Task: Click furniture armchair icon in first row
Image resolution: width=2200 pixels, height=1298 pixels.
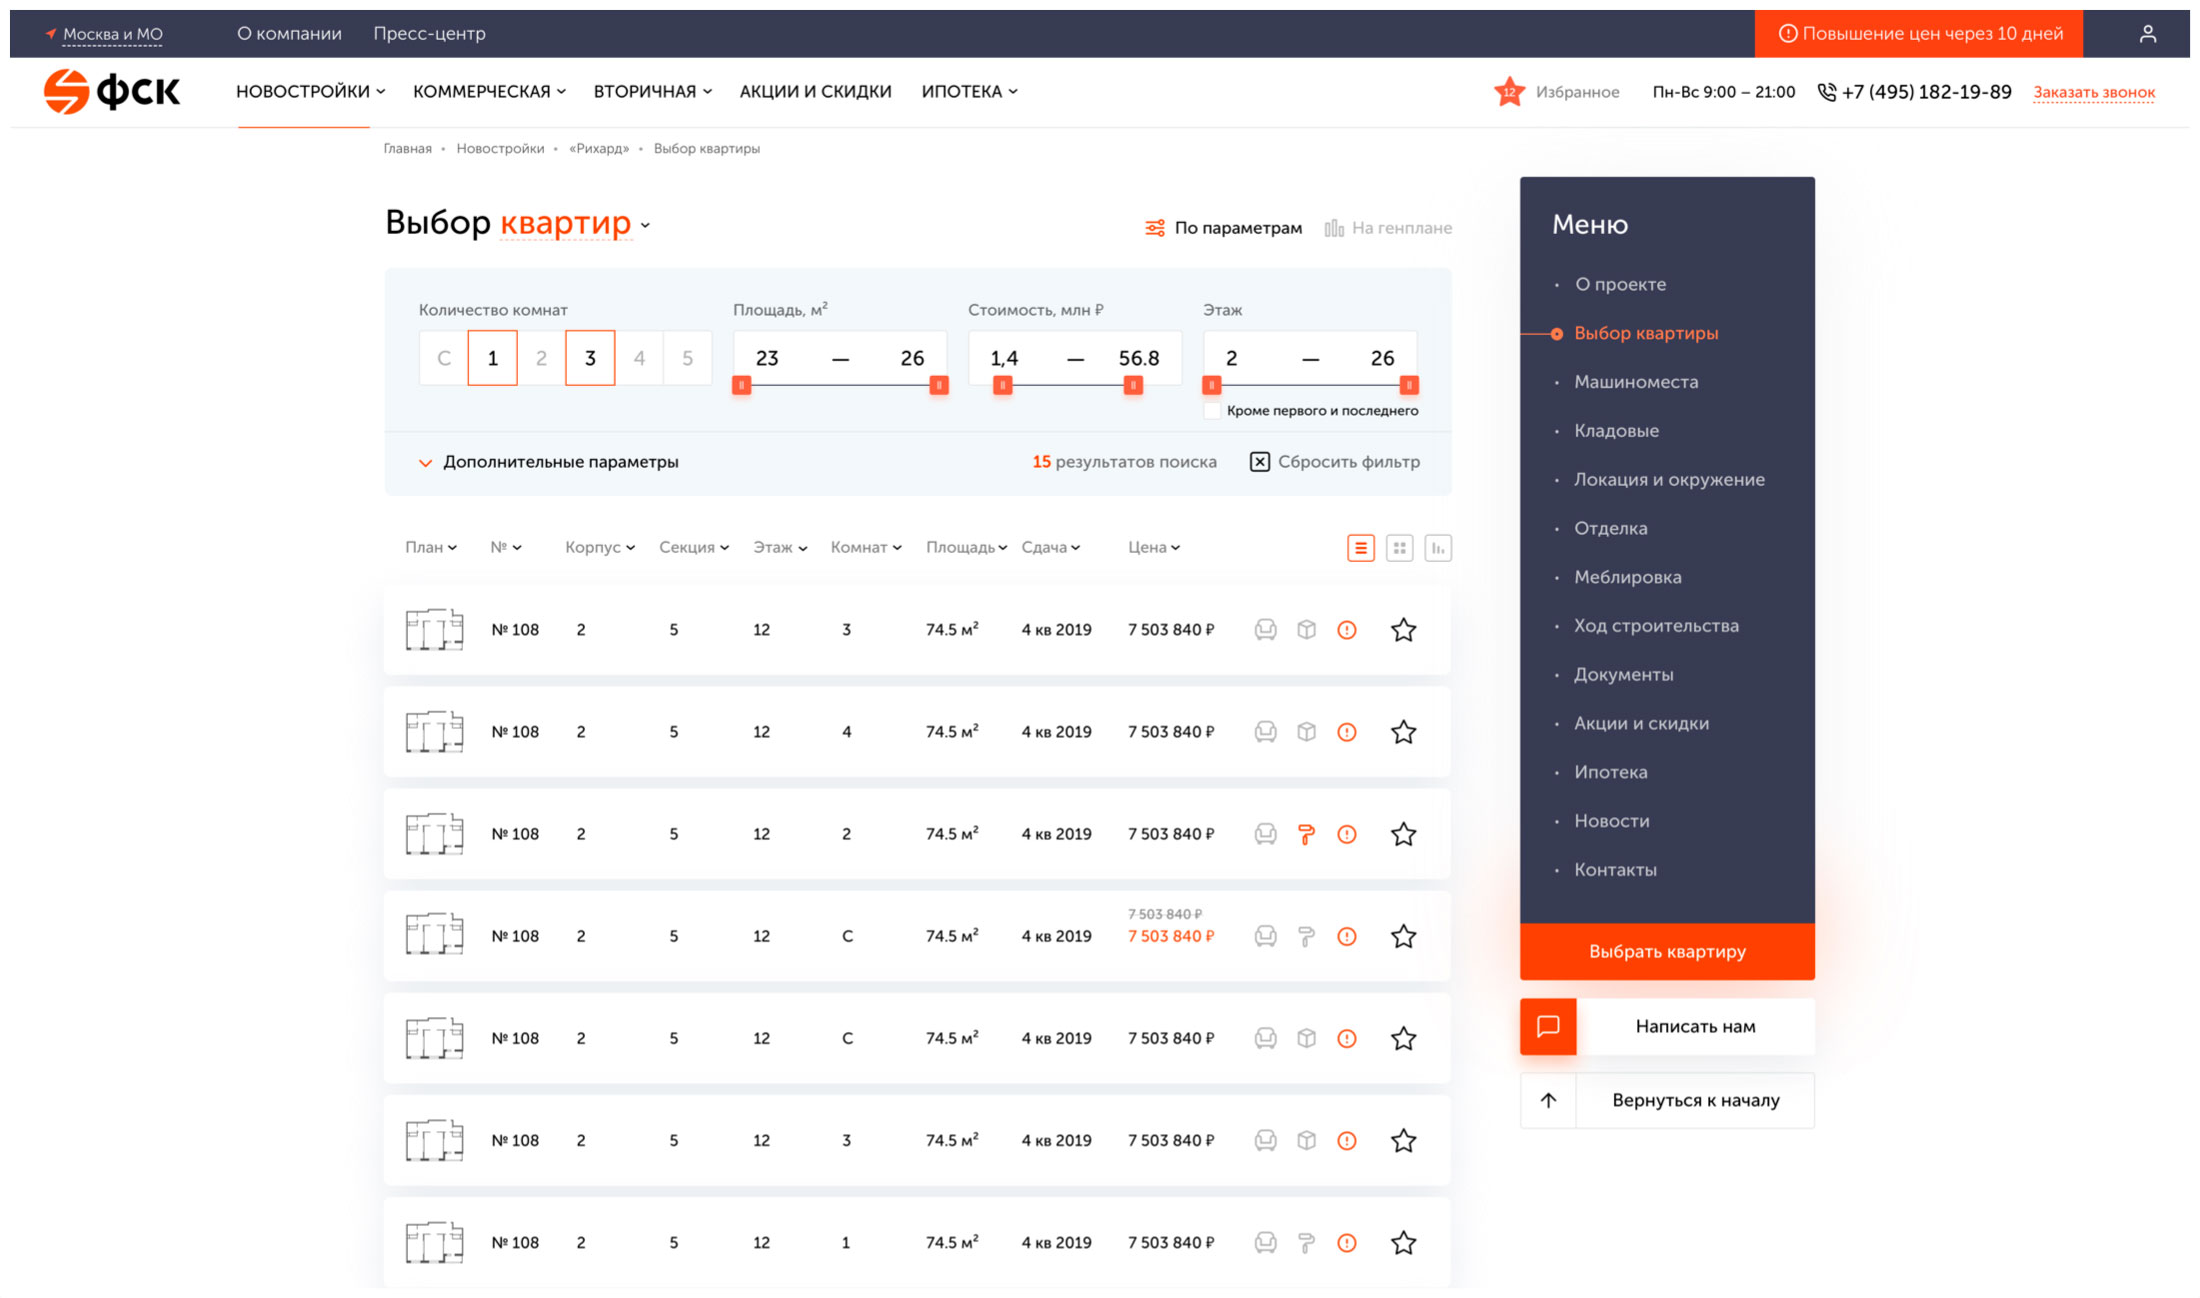Action: 1265,630
